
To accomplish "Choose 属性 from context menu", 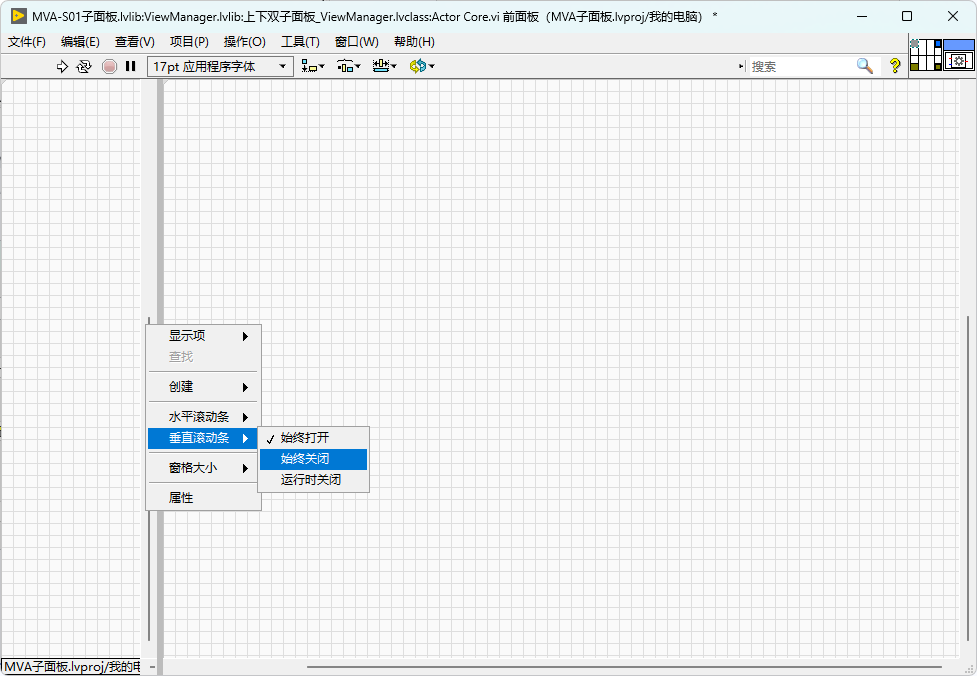I will (x=204, y=498).
